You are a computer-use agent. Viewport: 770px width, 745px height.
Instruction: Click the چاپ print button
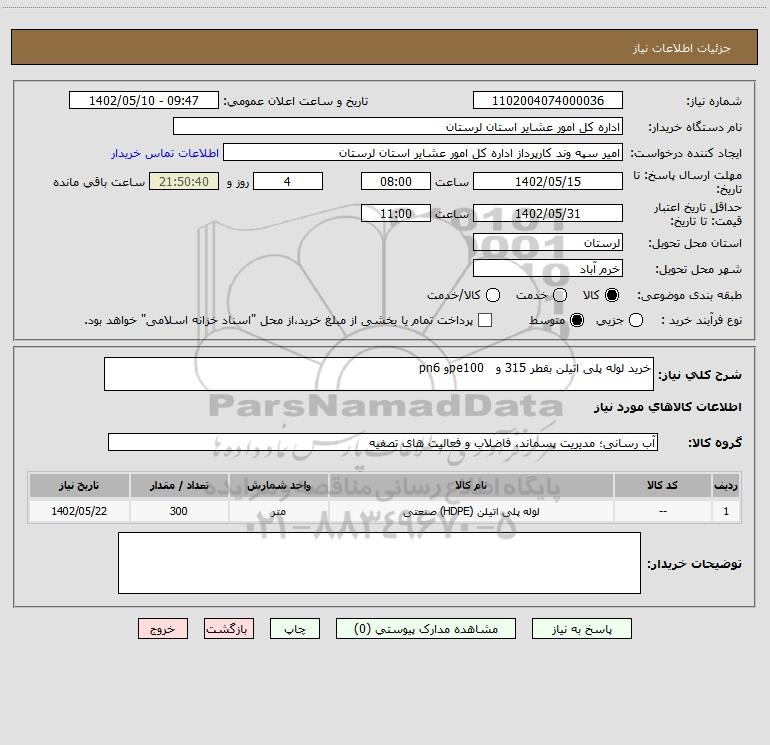coord(295,629)
